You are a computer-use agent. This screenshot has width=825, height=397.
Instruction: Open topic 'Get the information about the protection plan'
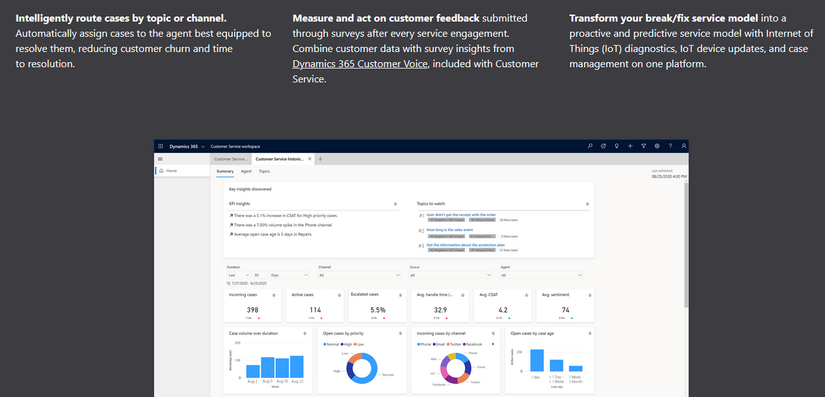point(466,245)
